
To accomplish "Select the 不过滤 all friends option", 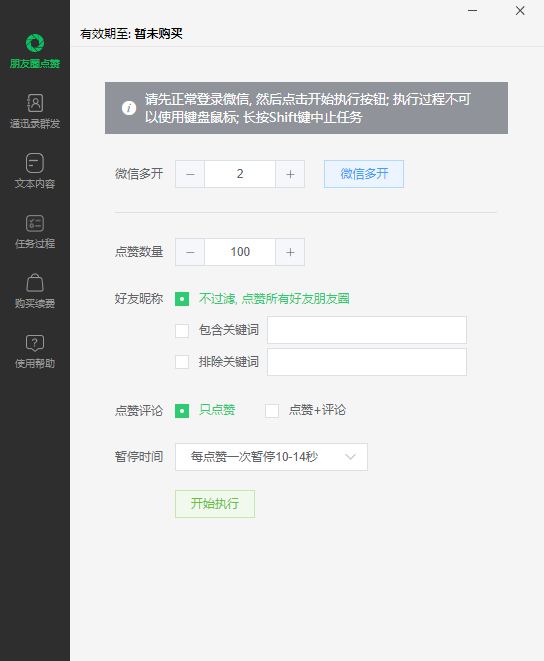I will [x=182, y=299].
